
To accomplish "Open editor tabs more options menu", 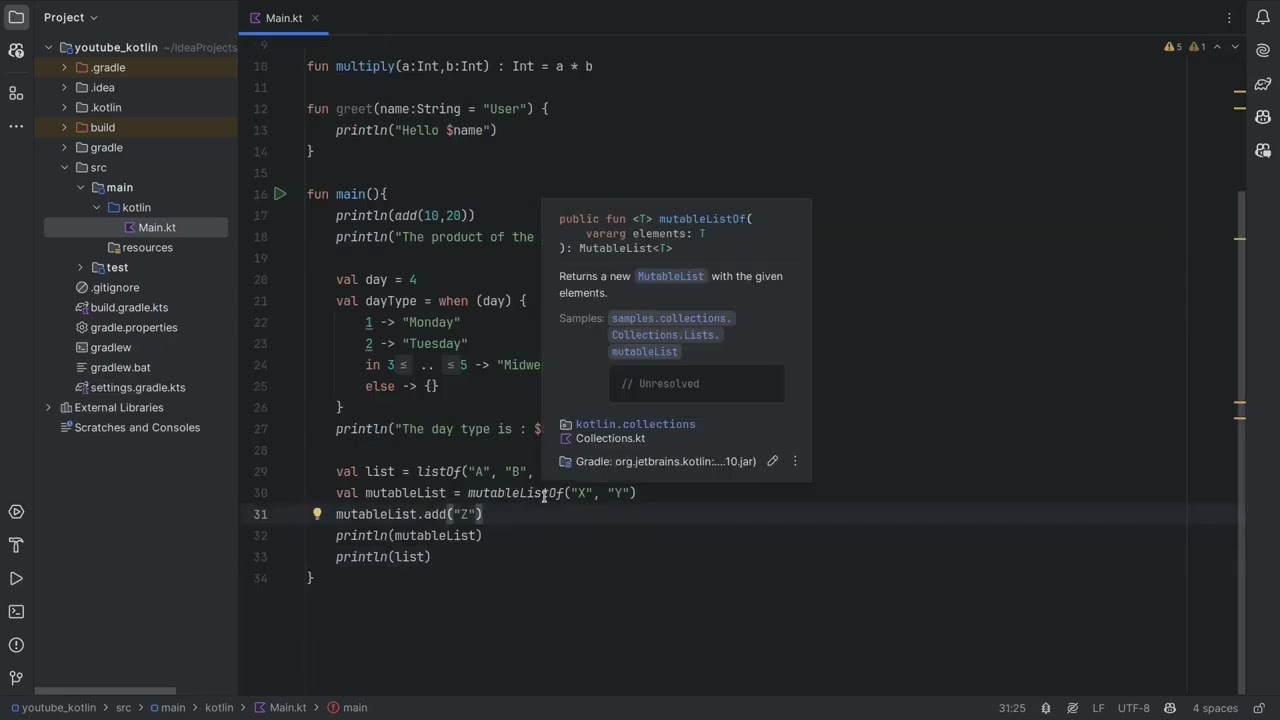I will pos(1229,18).
